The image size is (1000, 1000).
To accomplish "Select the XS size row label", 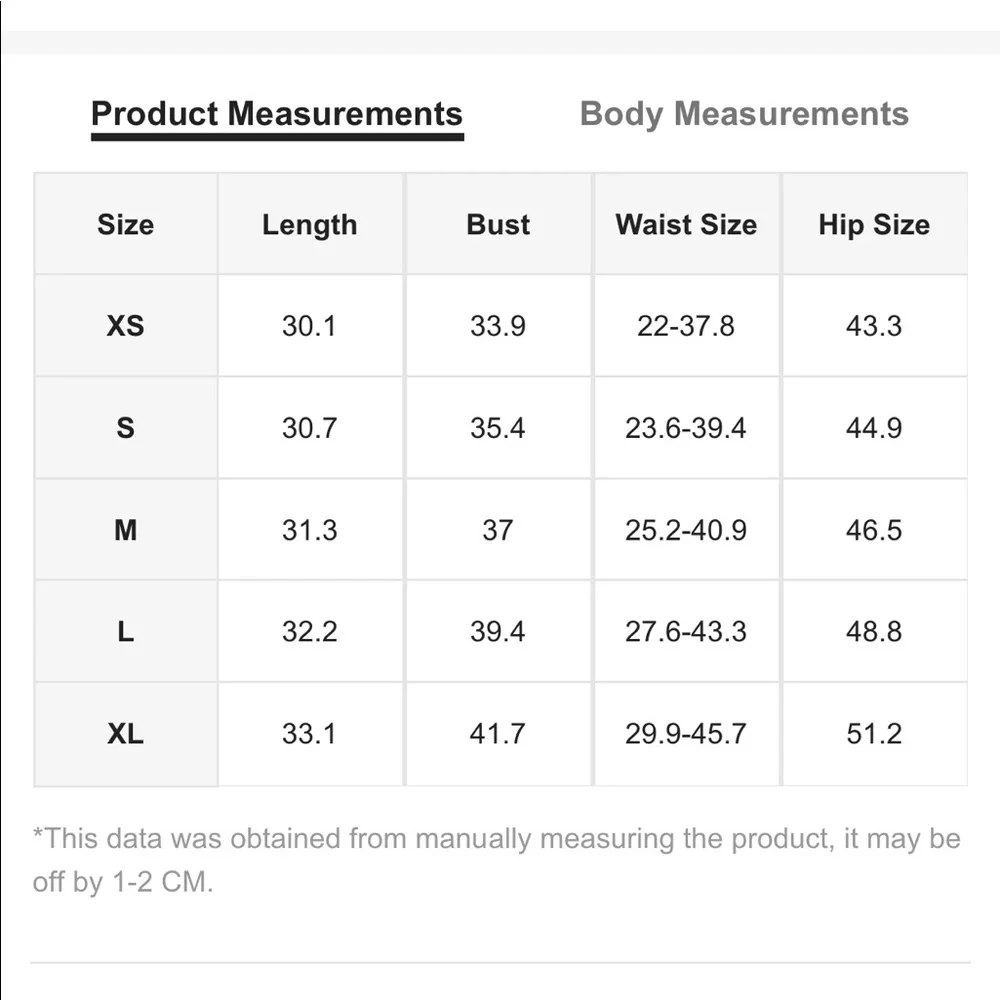I will pos(125,326).
